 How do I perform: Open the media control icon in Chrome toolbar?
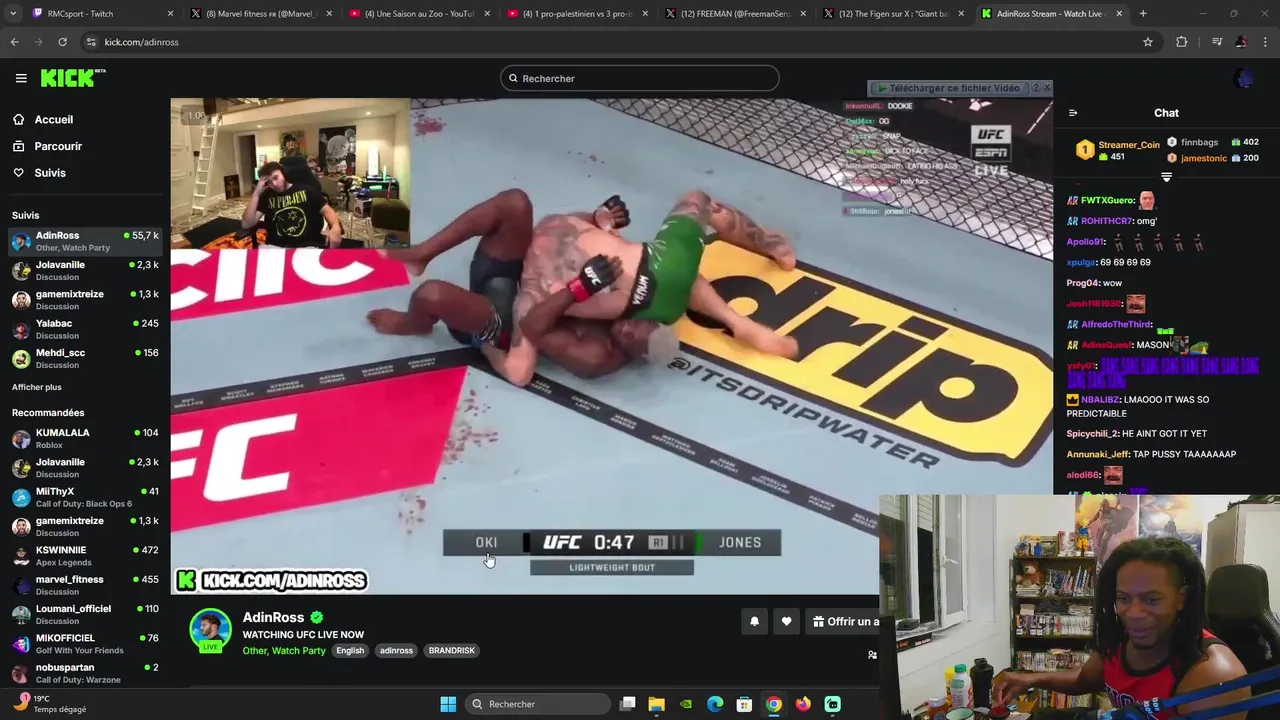pyautogui.click(x=1217, y=42)
